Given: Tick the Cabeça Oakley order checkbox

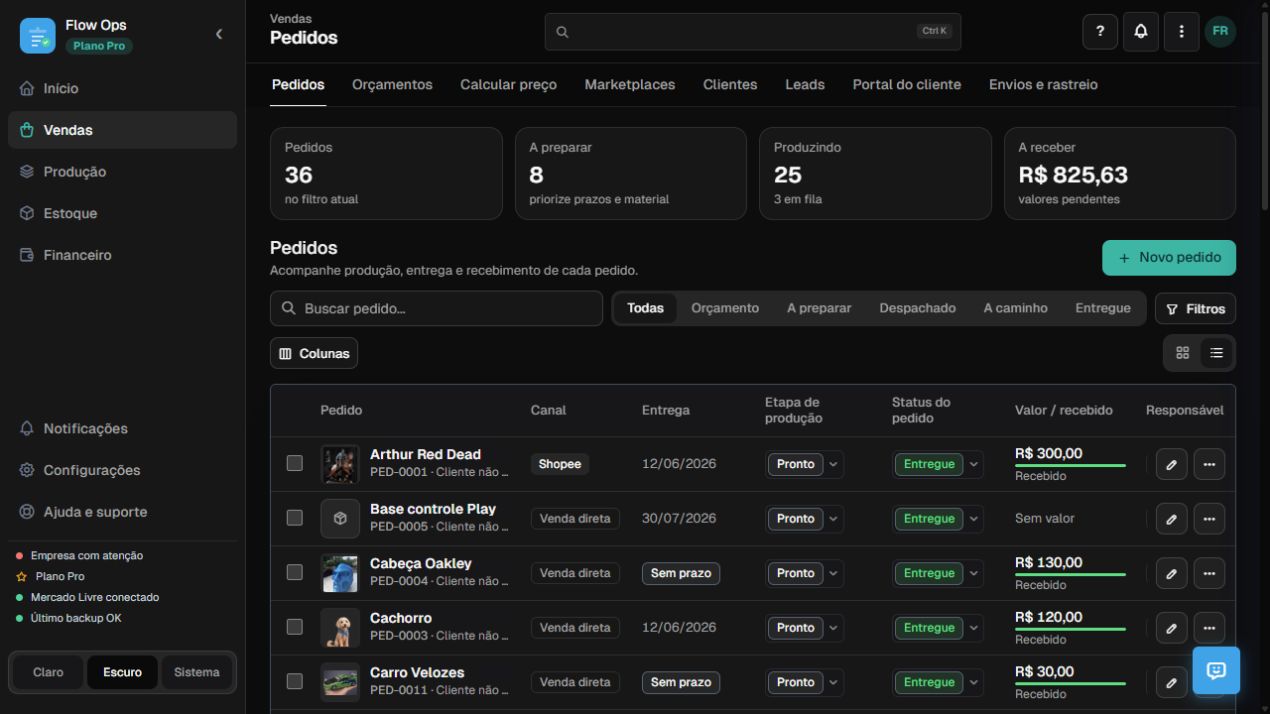Looking at the screenshot, I should pyautogui.click(x=294, y=572).
